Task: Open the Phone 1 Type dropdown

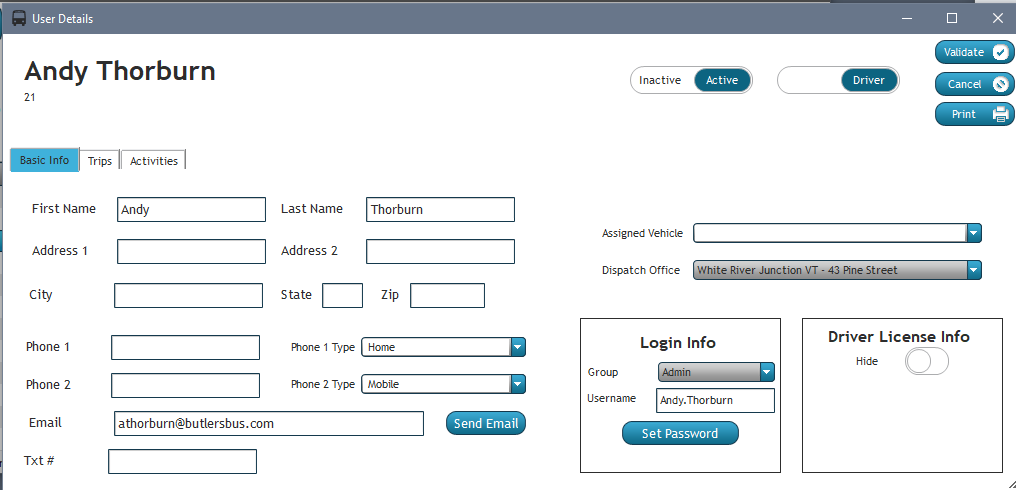Action: pos(518,347)
